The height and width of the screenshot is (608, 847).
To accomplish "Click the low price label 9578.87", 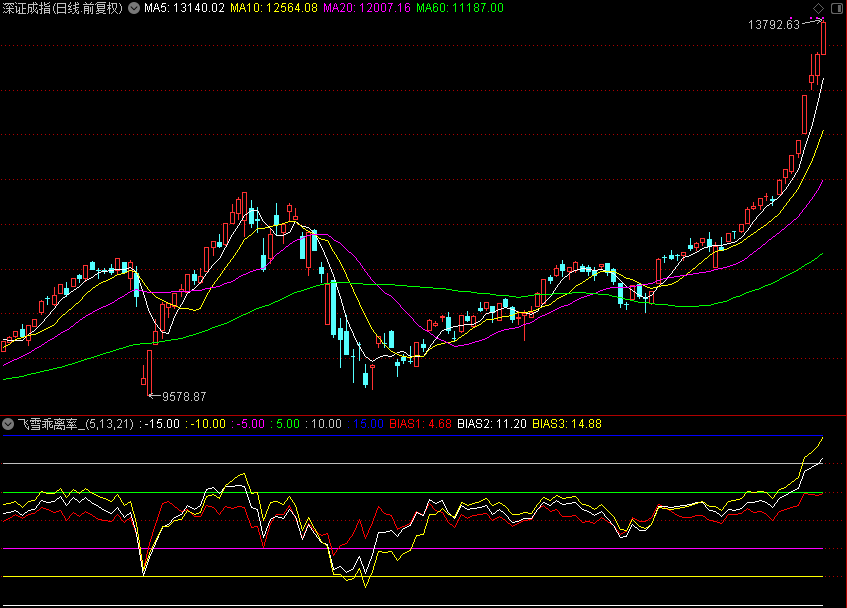I will pos(184,397).
